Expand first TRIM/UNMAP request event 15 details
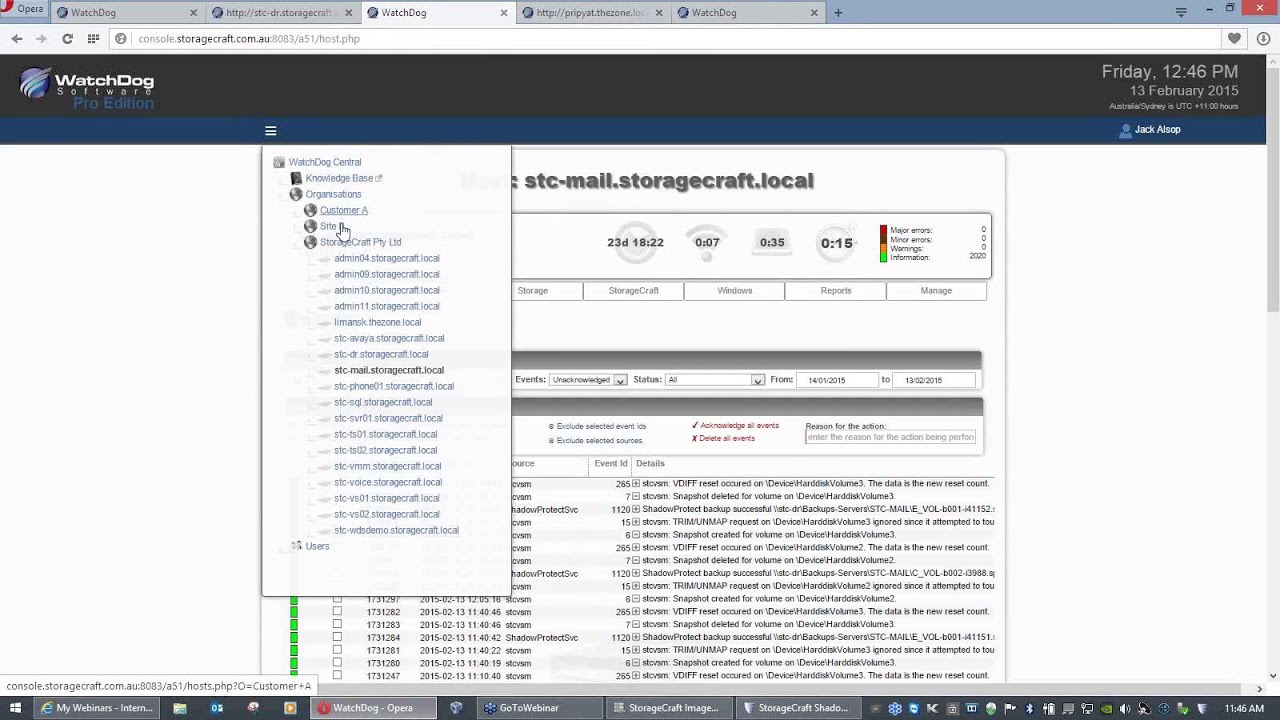Image resolution: width=1280 pixels, height=720 pixels. 636,522
